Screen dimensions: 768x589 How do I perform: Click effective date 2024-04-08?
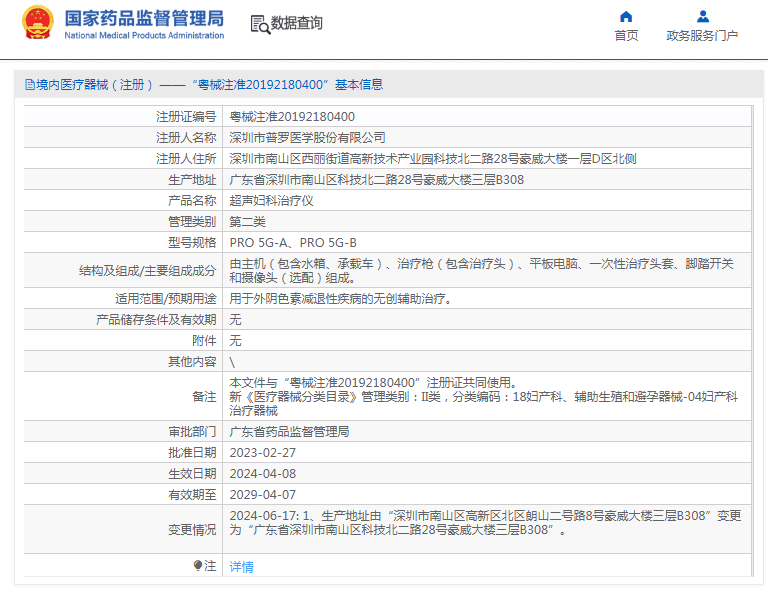tap(263, 474)
